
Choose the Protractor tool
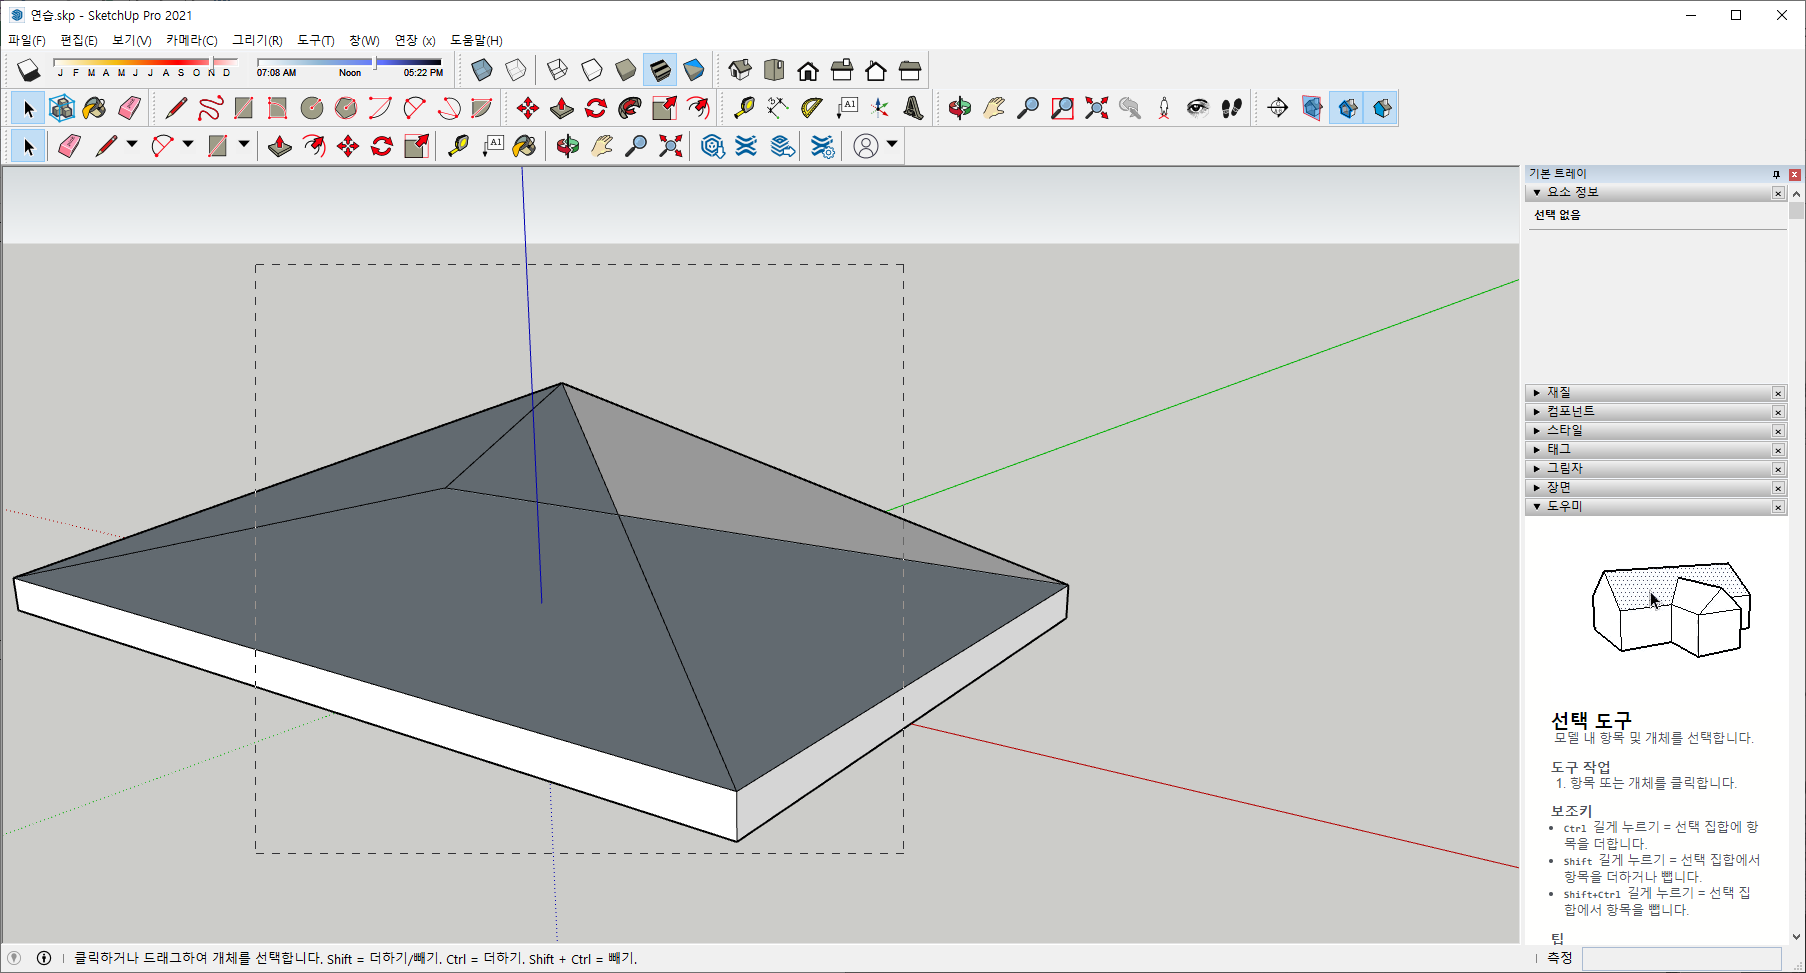(x=811, y=108)
